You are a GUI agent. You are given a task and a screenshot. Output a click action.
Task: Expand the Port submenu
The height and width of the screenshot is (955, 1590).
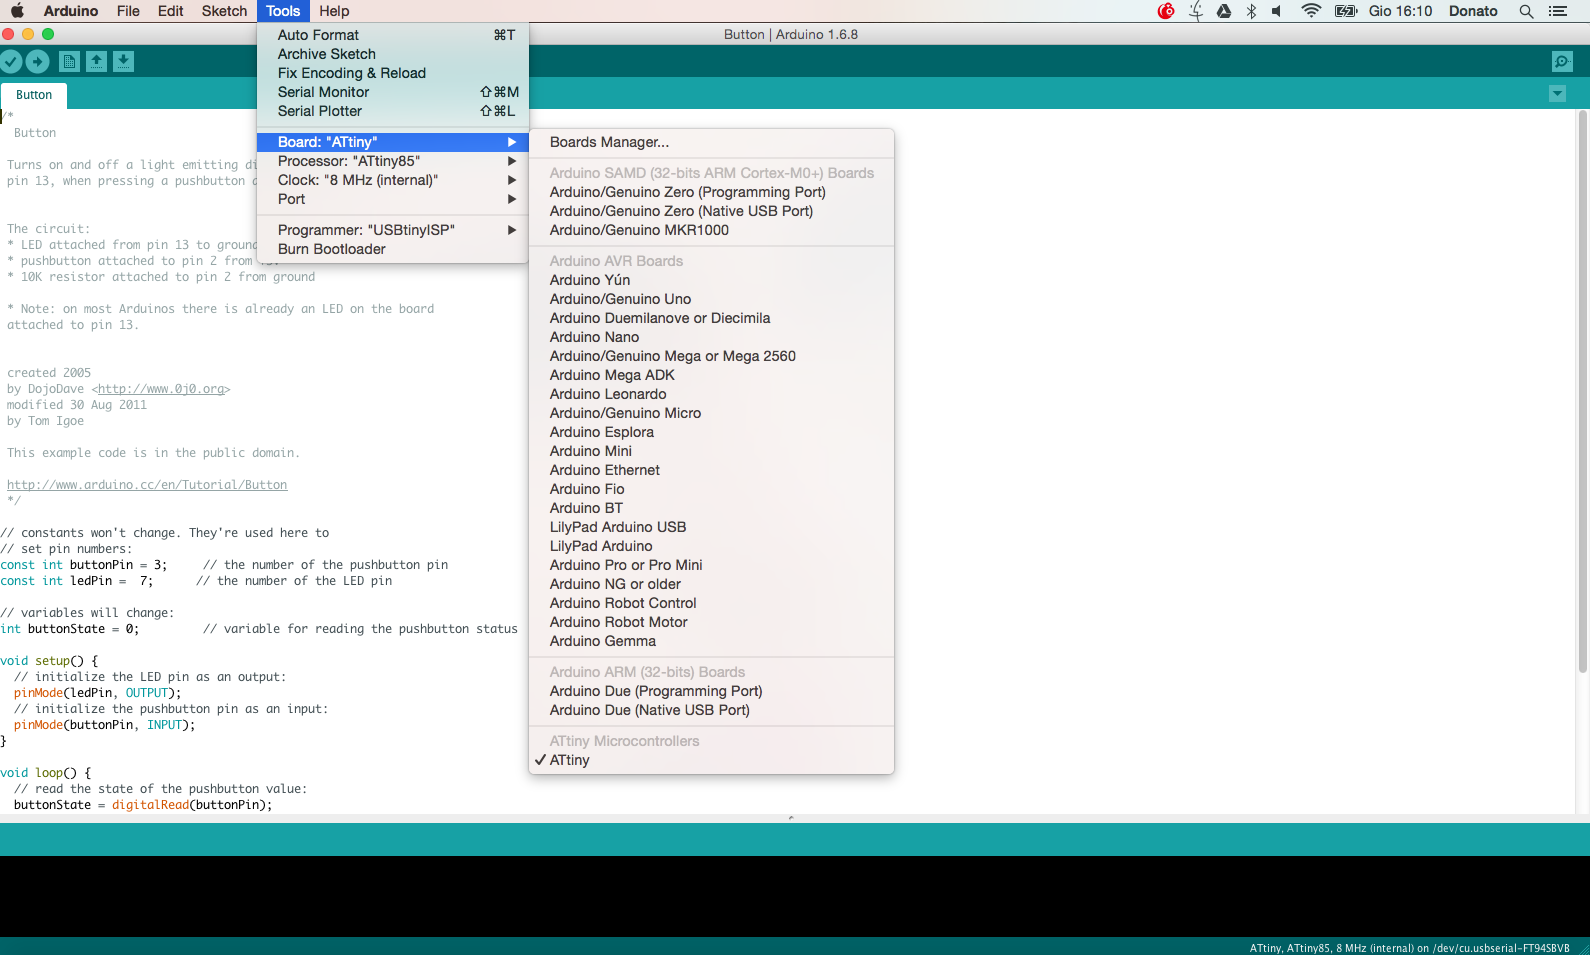click(x=392, y=199)
